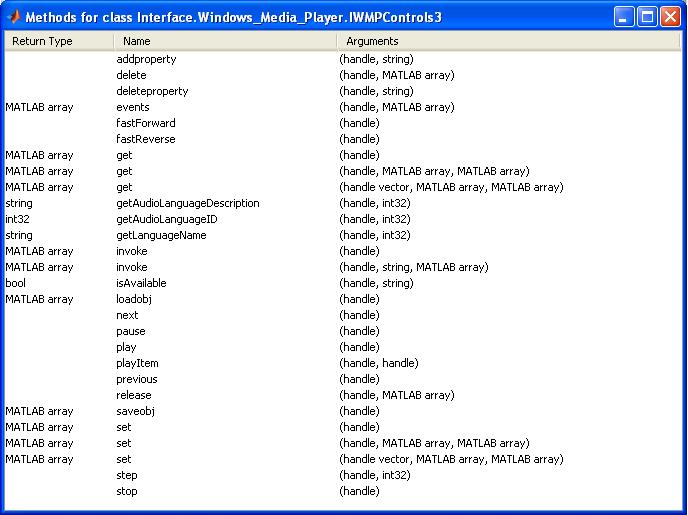Click MATLAB array return type of saveobj

(x=39, y=411)
